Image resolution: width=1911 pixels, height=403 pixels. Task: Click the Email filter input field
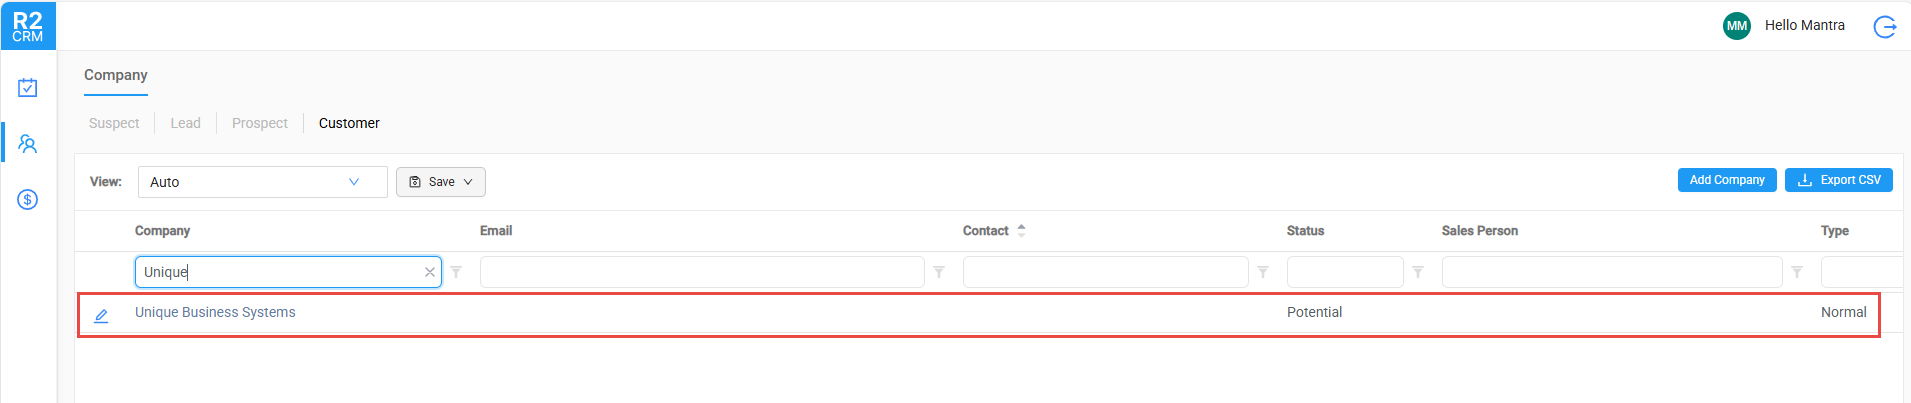702,272
